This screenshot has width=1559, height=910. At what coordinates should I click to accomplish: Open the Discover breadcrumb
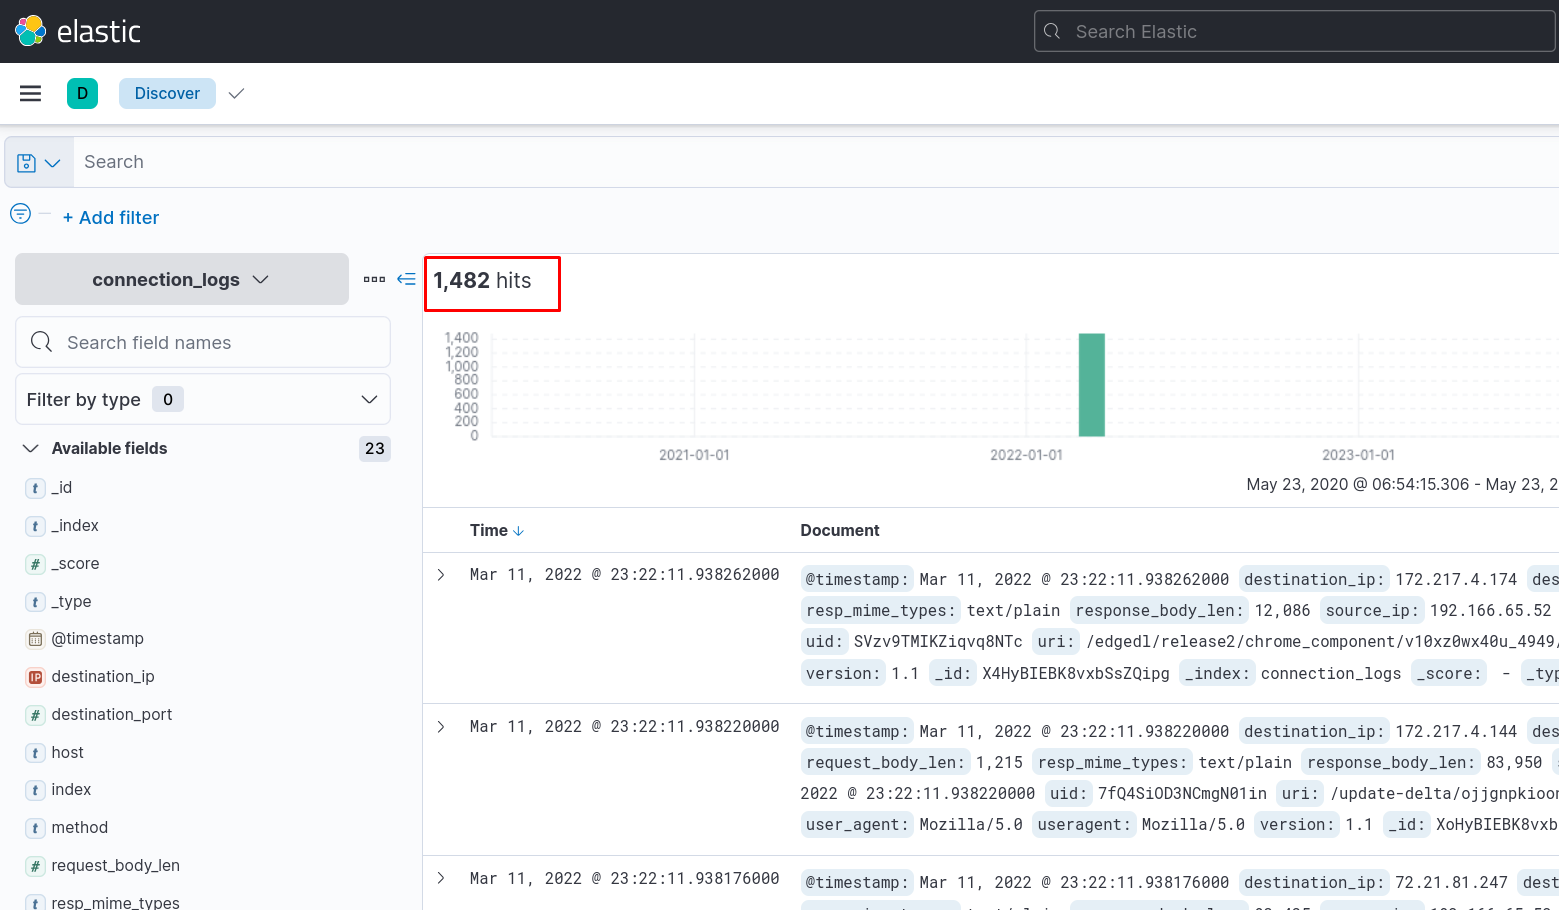pyautogui.click(x=167, y=93)
